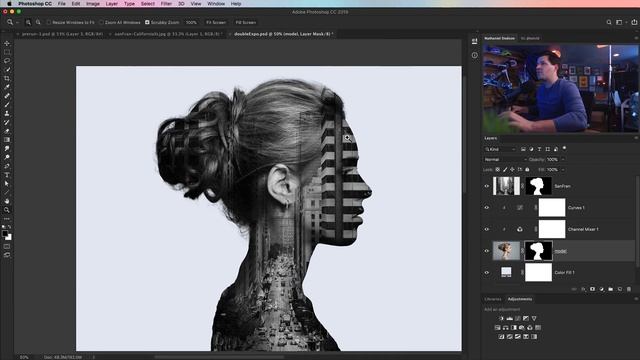
Task: Open the Layers panel flyout menu
Action: click(636, 138)
